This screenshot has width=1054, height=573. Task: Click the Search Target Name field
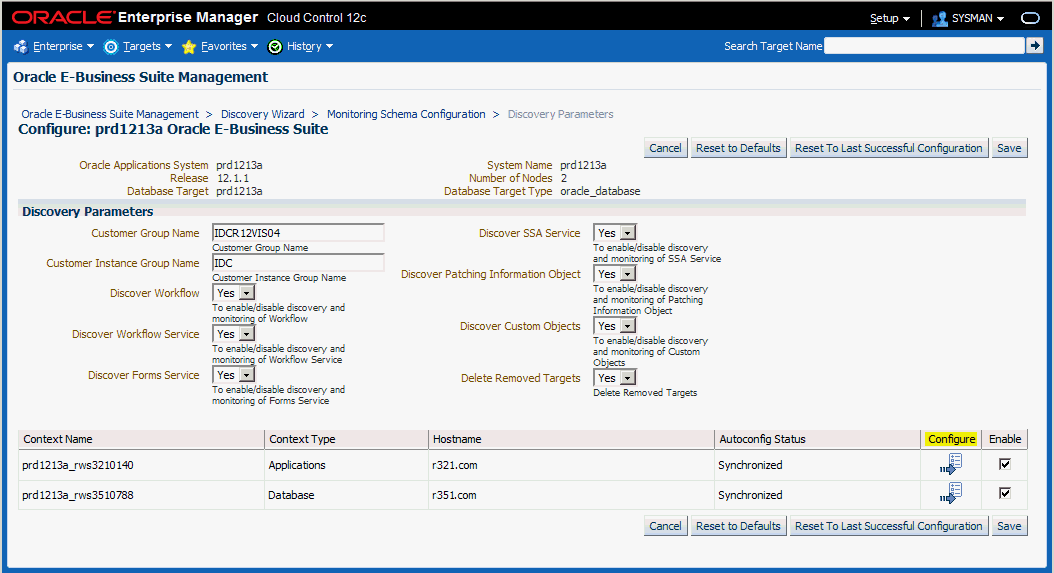pos(924,46)
